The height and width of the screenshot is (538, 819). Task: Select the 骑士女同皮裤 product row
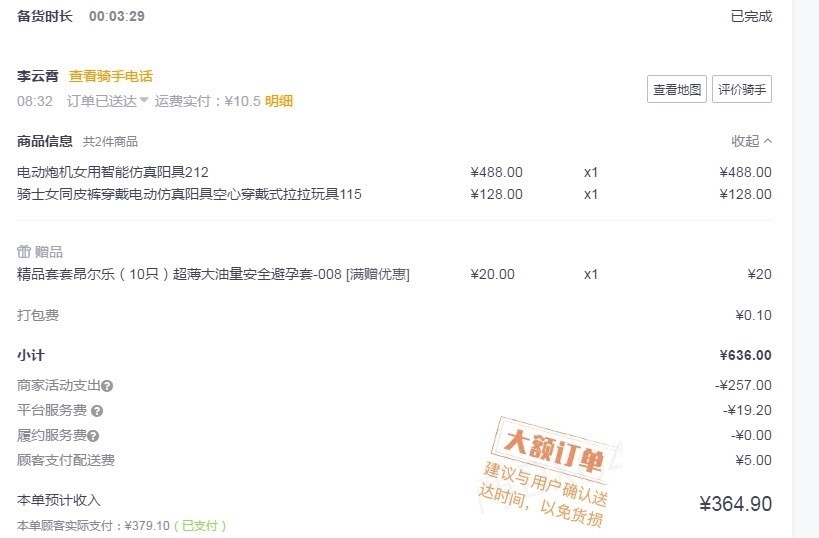(x=394, y=194)
